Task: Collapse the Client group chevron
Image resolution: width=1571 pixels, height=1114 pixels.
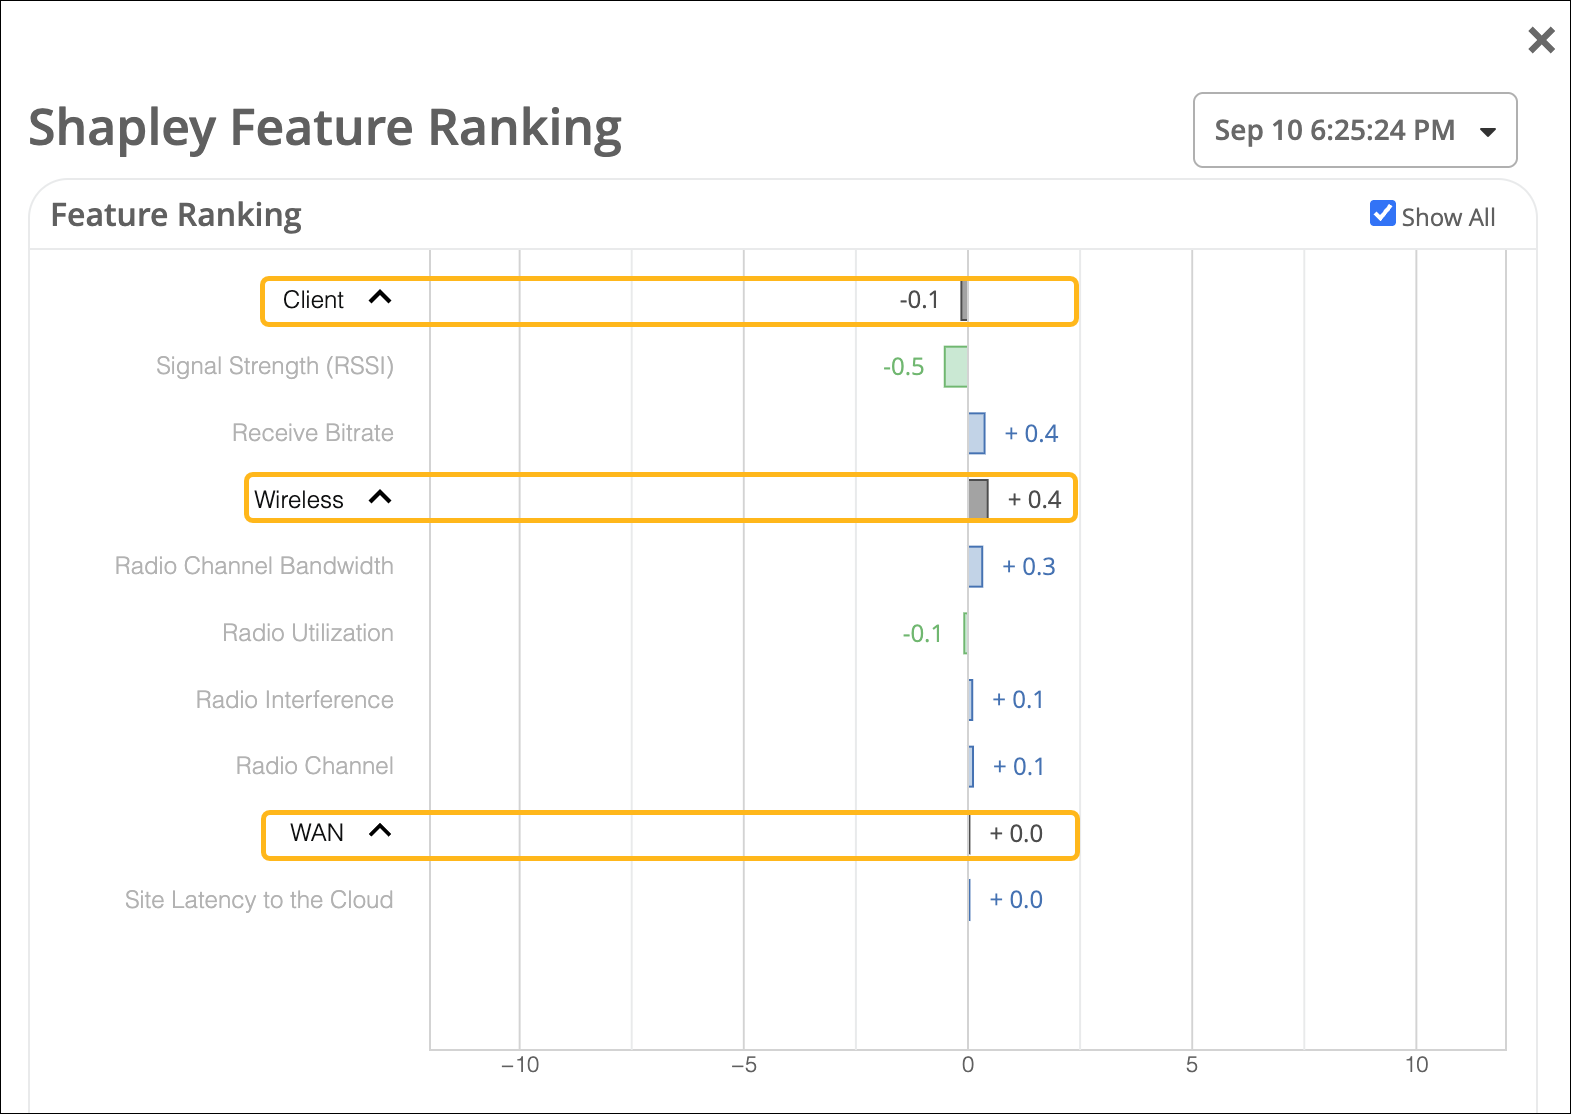Action: pos(380,298)
